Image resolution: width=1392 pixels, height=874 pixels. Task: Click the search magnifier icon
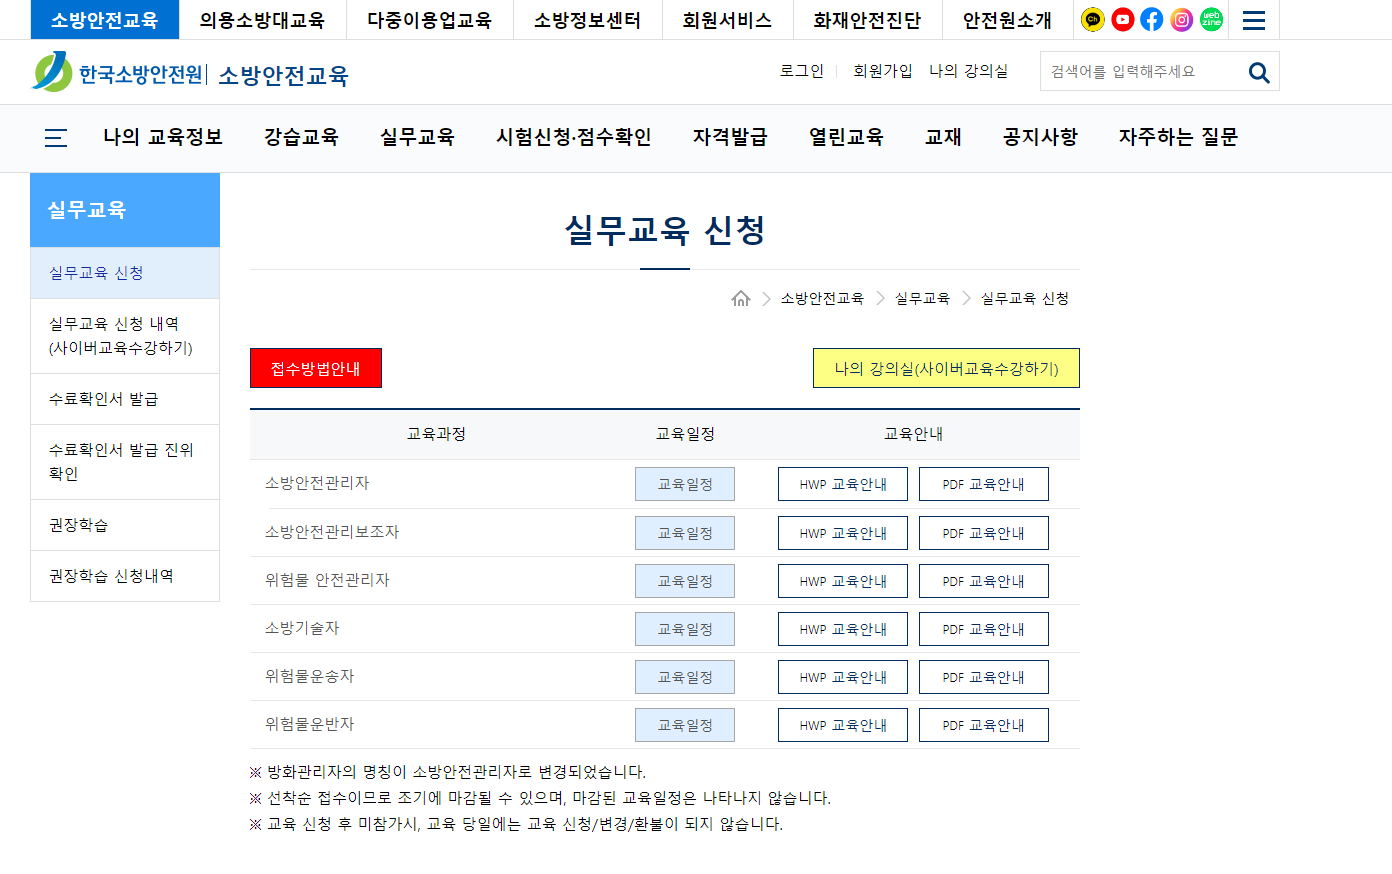1258,71
